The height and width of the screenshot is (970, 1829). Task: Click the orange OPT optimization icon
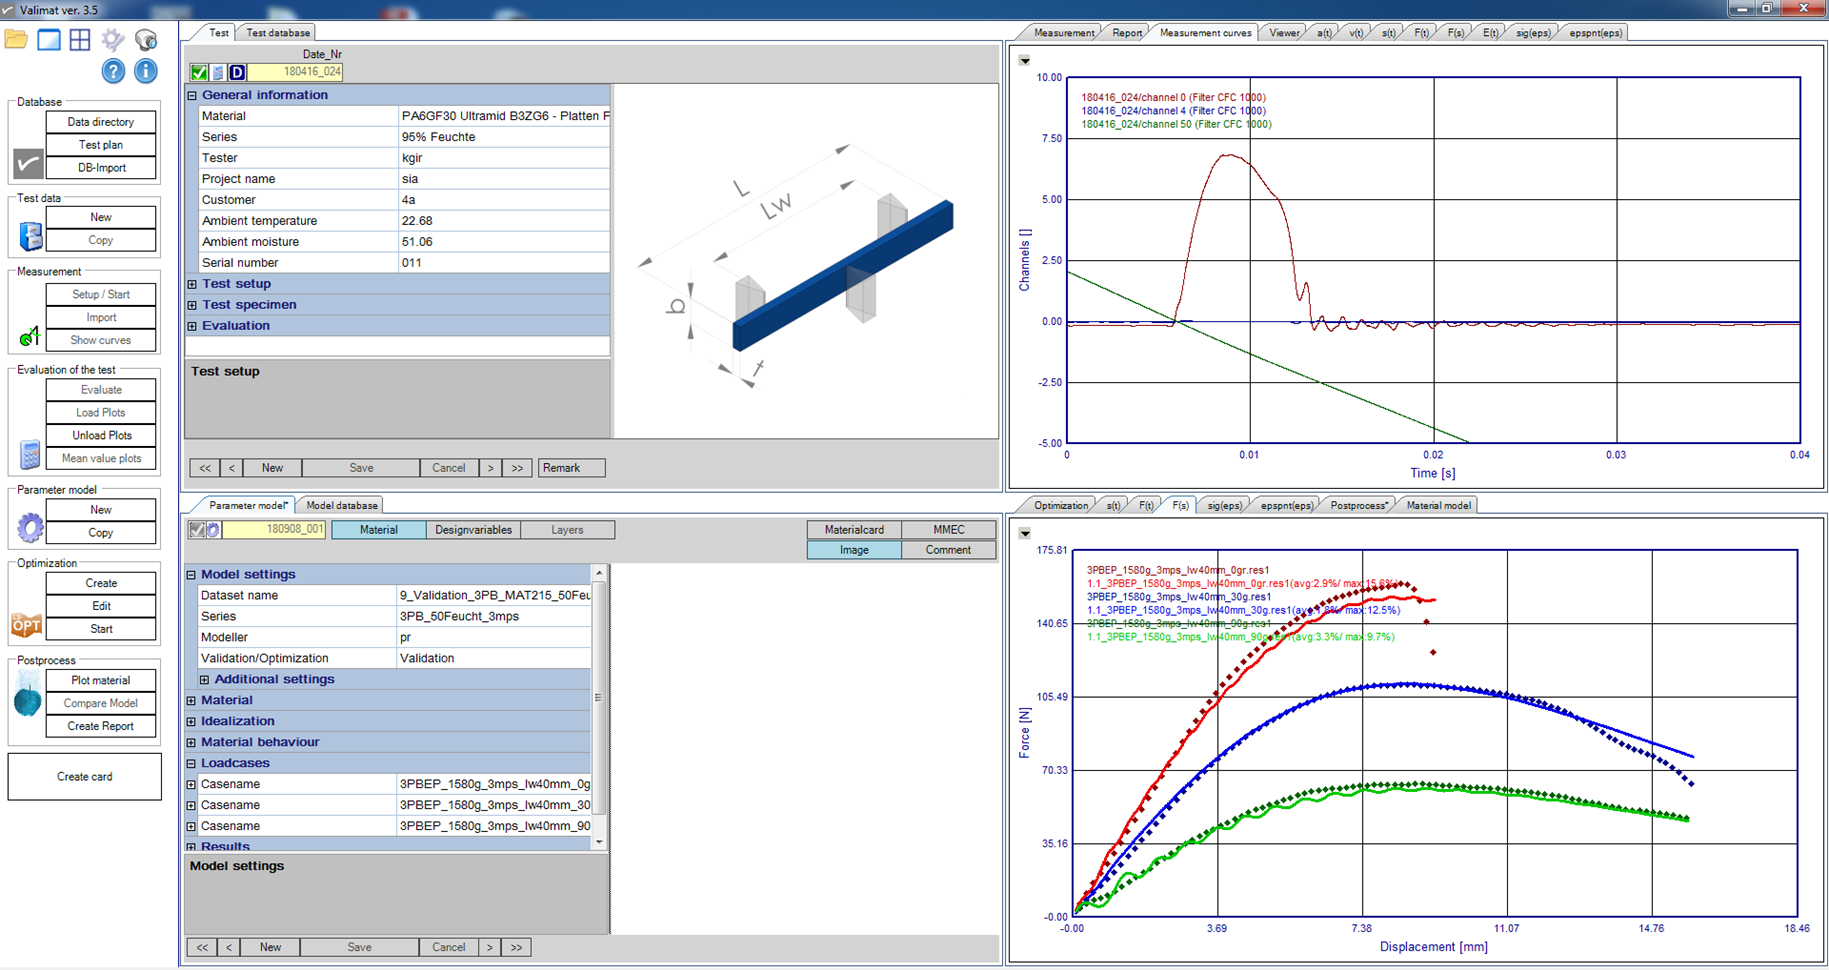26,625
